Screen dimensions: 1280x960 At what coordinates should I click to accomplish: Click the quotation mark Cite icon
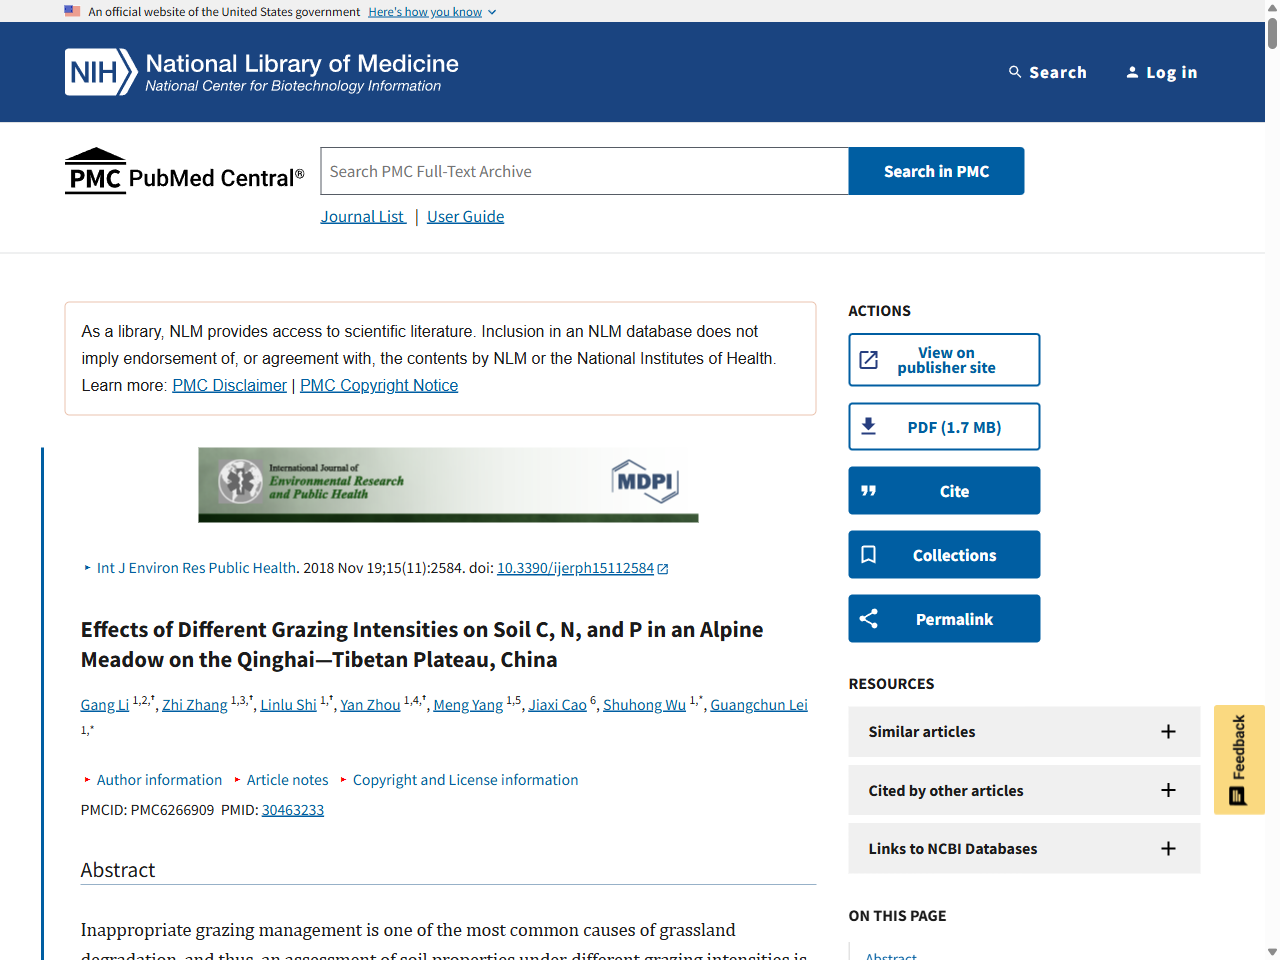(868, 491)
